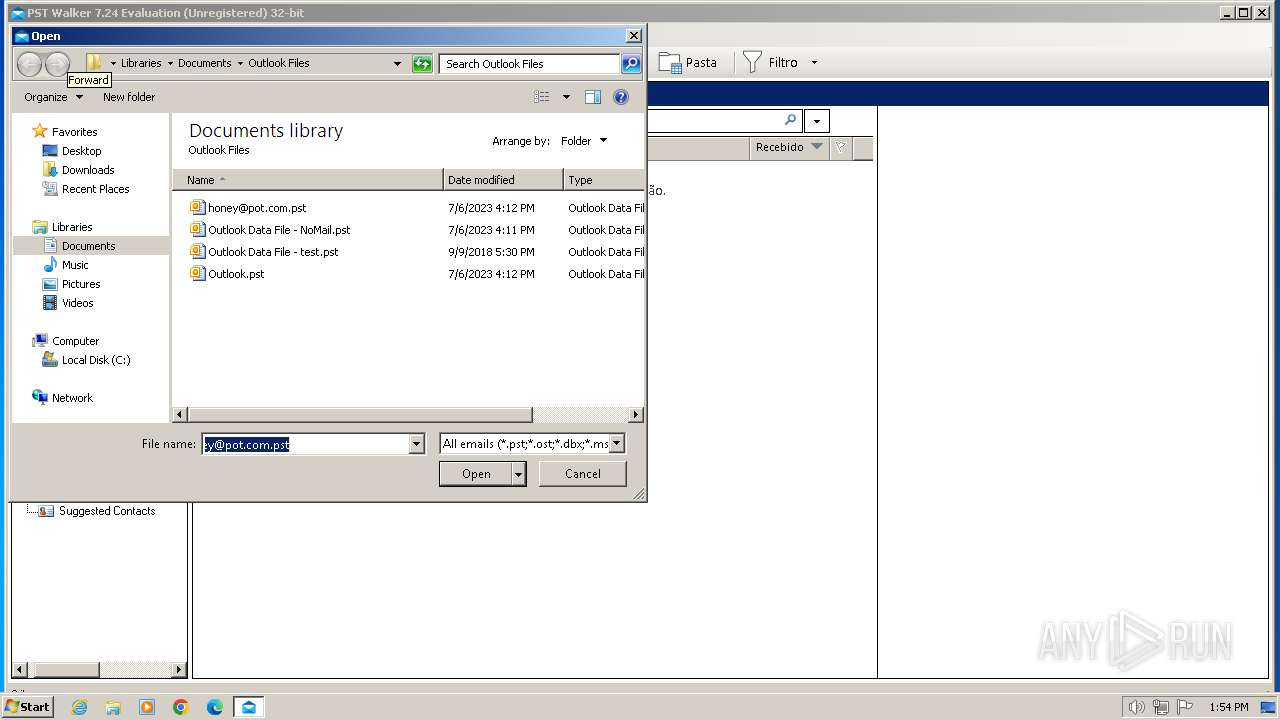The height and width of the screenshot is (720, 1280).
Task: Click the volume speaker tray icon
Action: click(x=1136, y=707)
